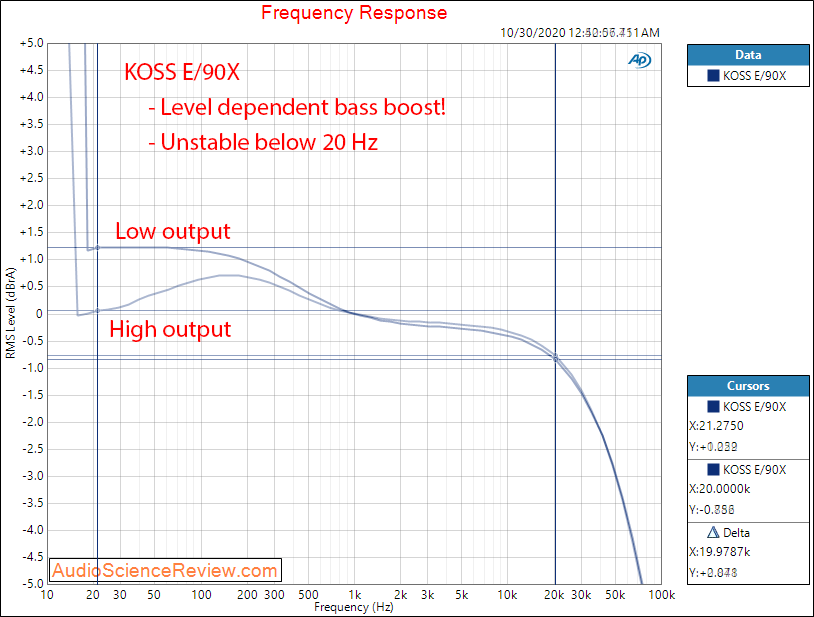Click the cursor value X:20.0000k
This screenshot has height=617, width=814.
click(x=720, y=489)
